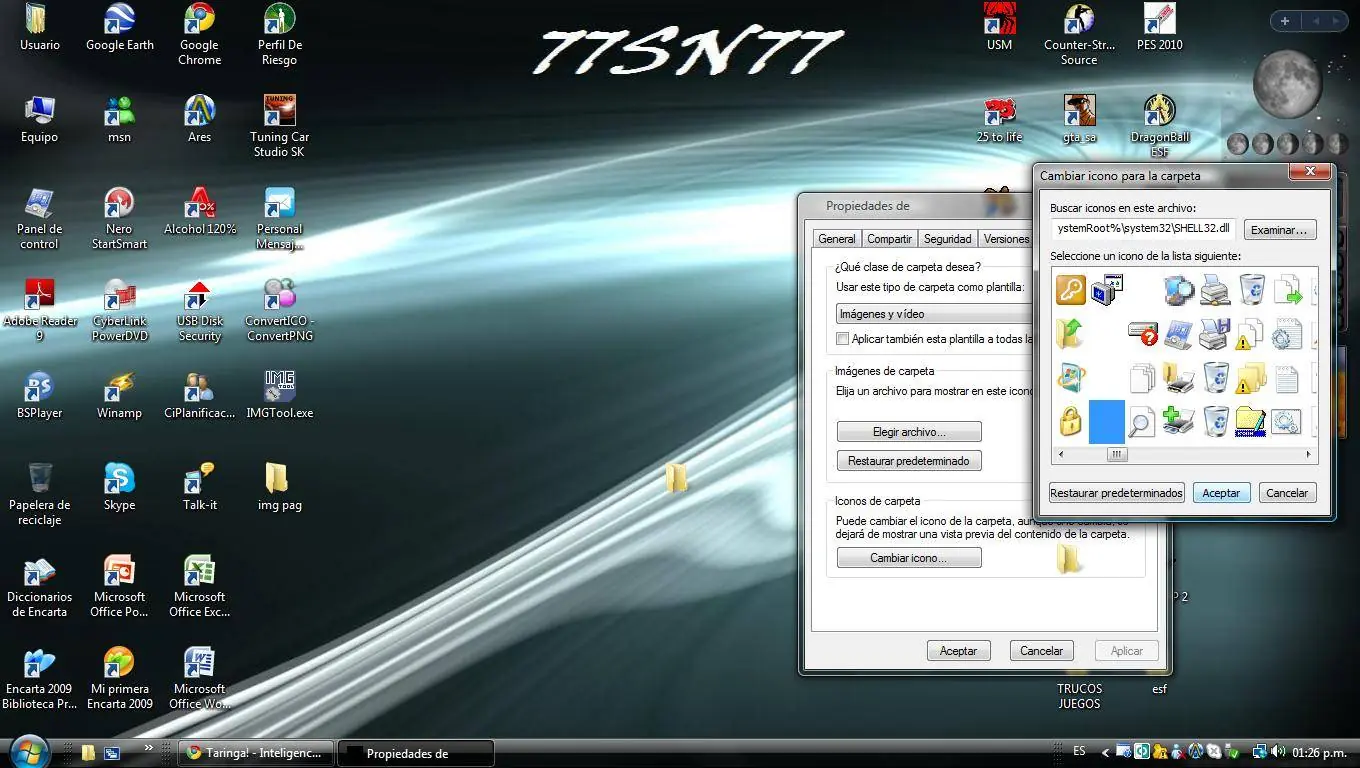Choose the documents with green arrow icon
The width and height of the screenshot is (1360, 768).
coord(1288,290)
